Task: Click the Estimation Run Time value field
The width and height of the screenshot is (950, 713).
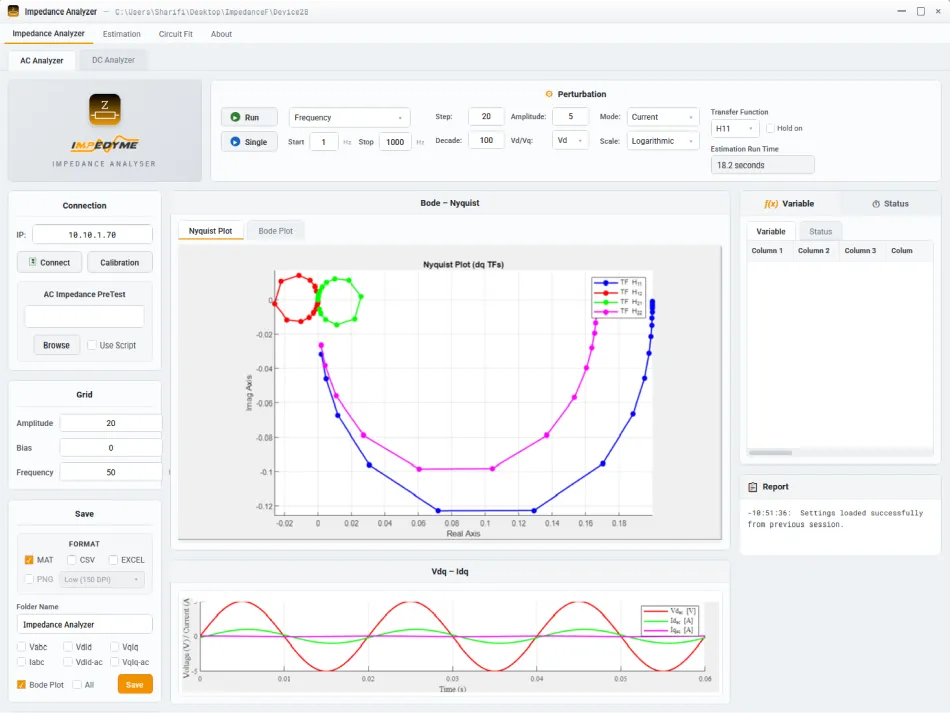Action: click(762, 165)
